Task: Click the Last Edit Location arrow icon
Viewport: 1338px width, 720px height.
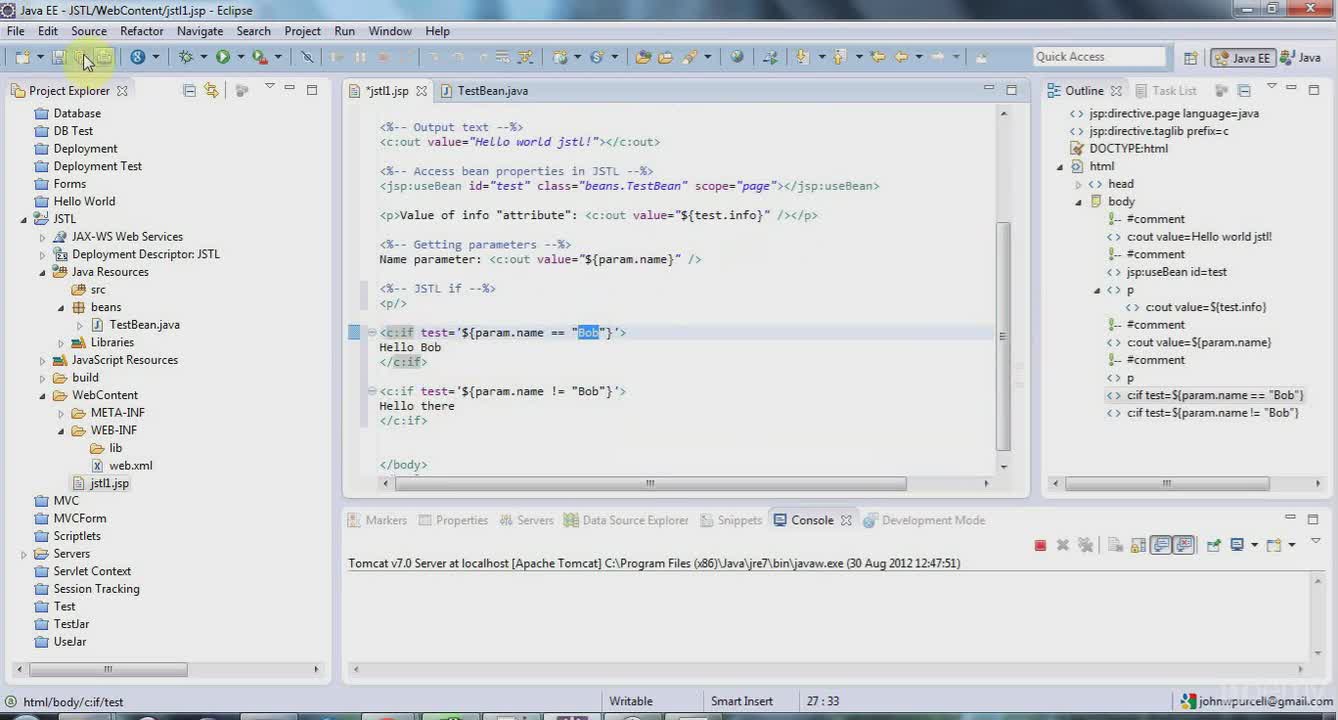Action: [x=877, y=57]
